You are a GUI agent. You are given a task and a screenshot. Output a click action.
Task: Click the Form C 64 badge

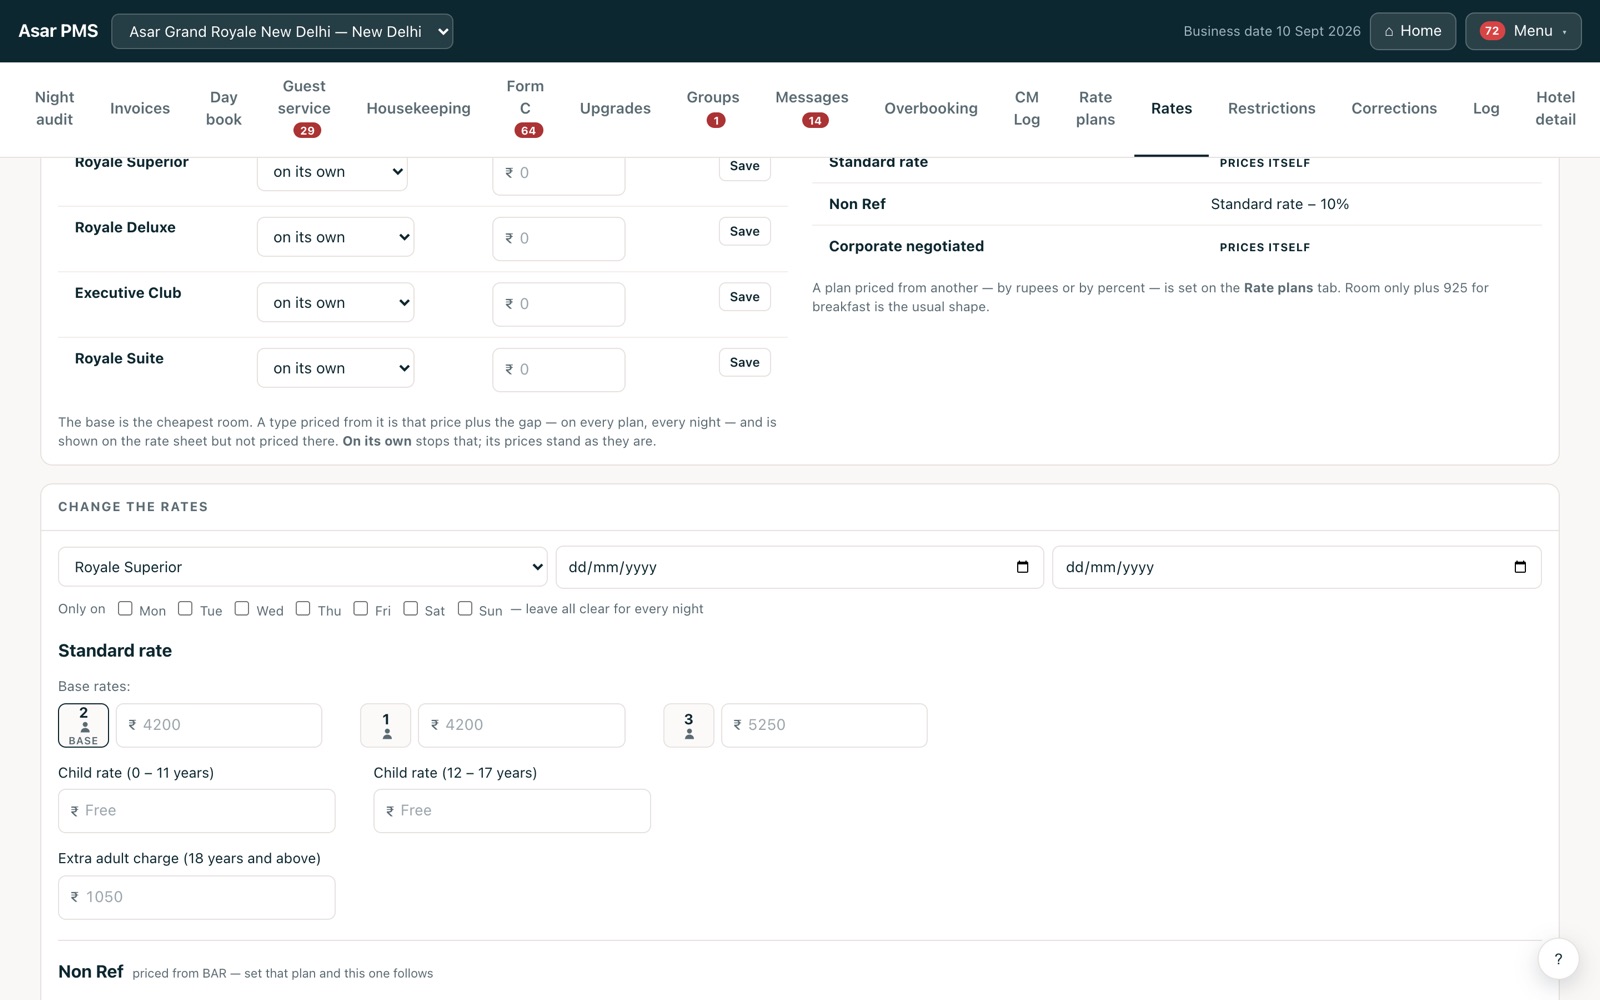click(528, 130)
